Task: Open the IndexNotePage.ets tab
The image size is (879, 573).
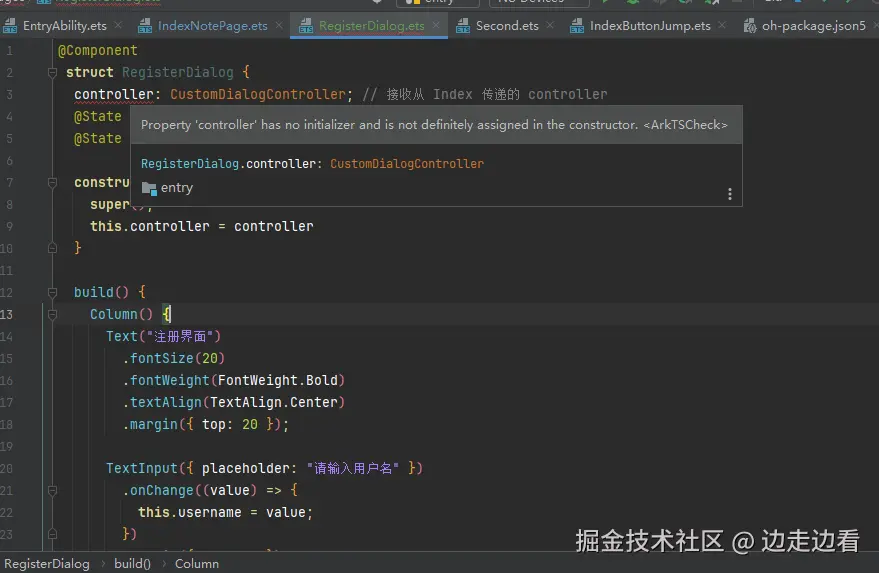Action: coord(212,26)
